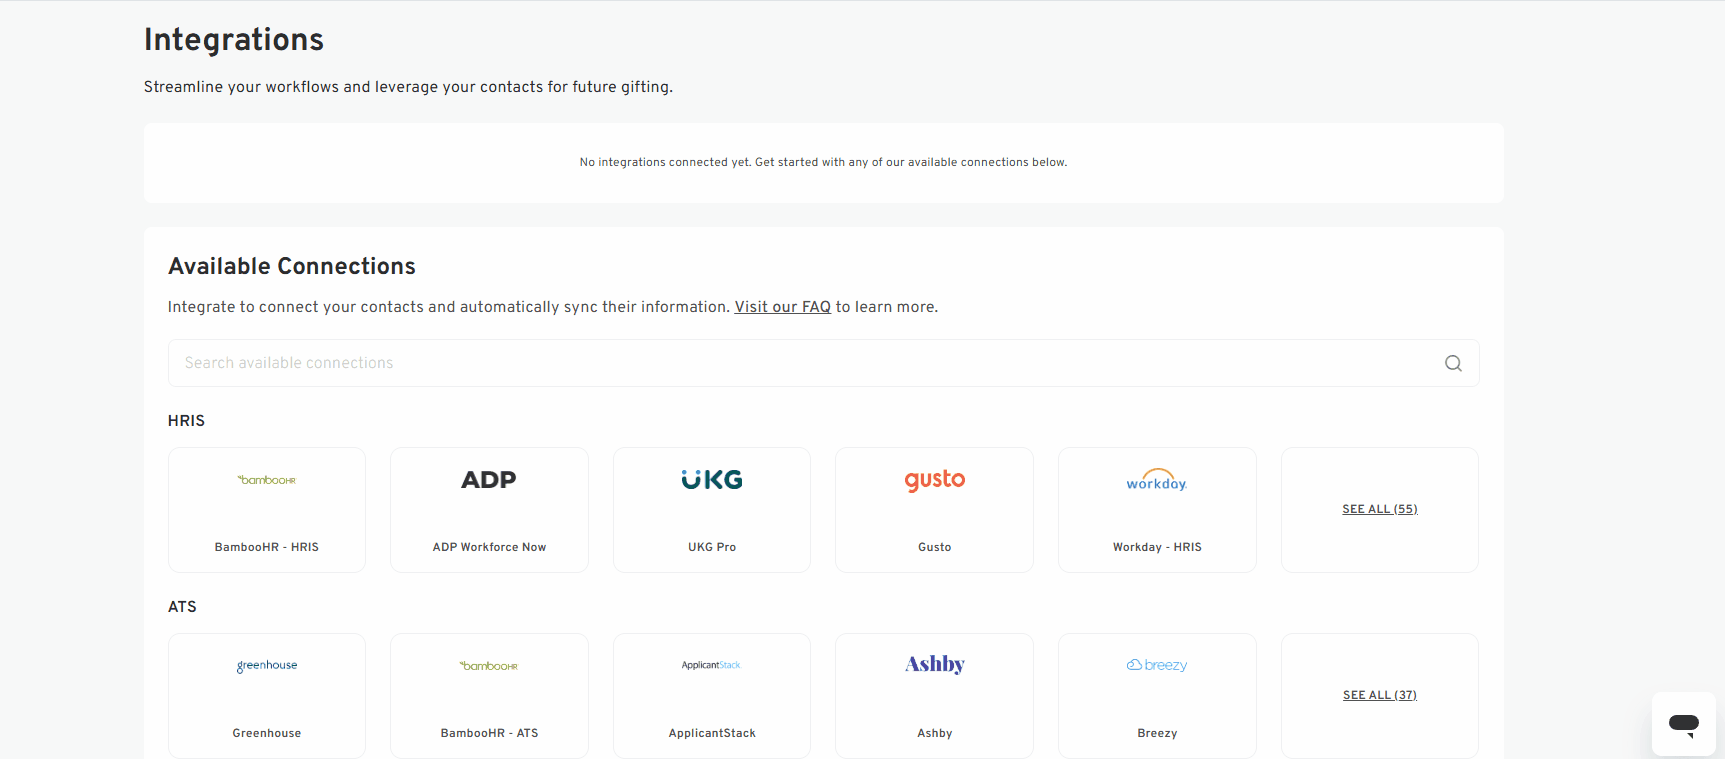1725x759 pixels.
Task: Select the BambooHR - HRIS label
Action: tap(267, 547)
